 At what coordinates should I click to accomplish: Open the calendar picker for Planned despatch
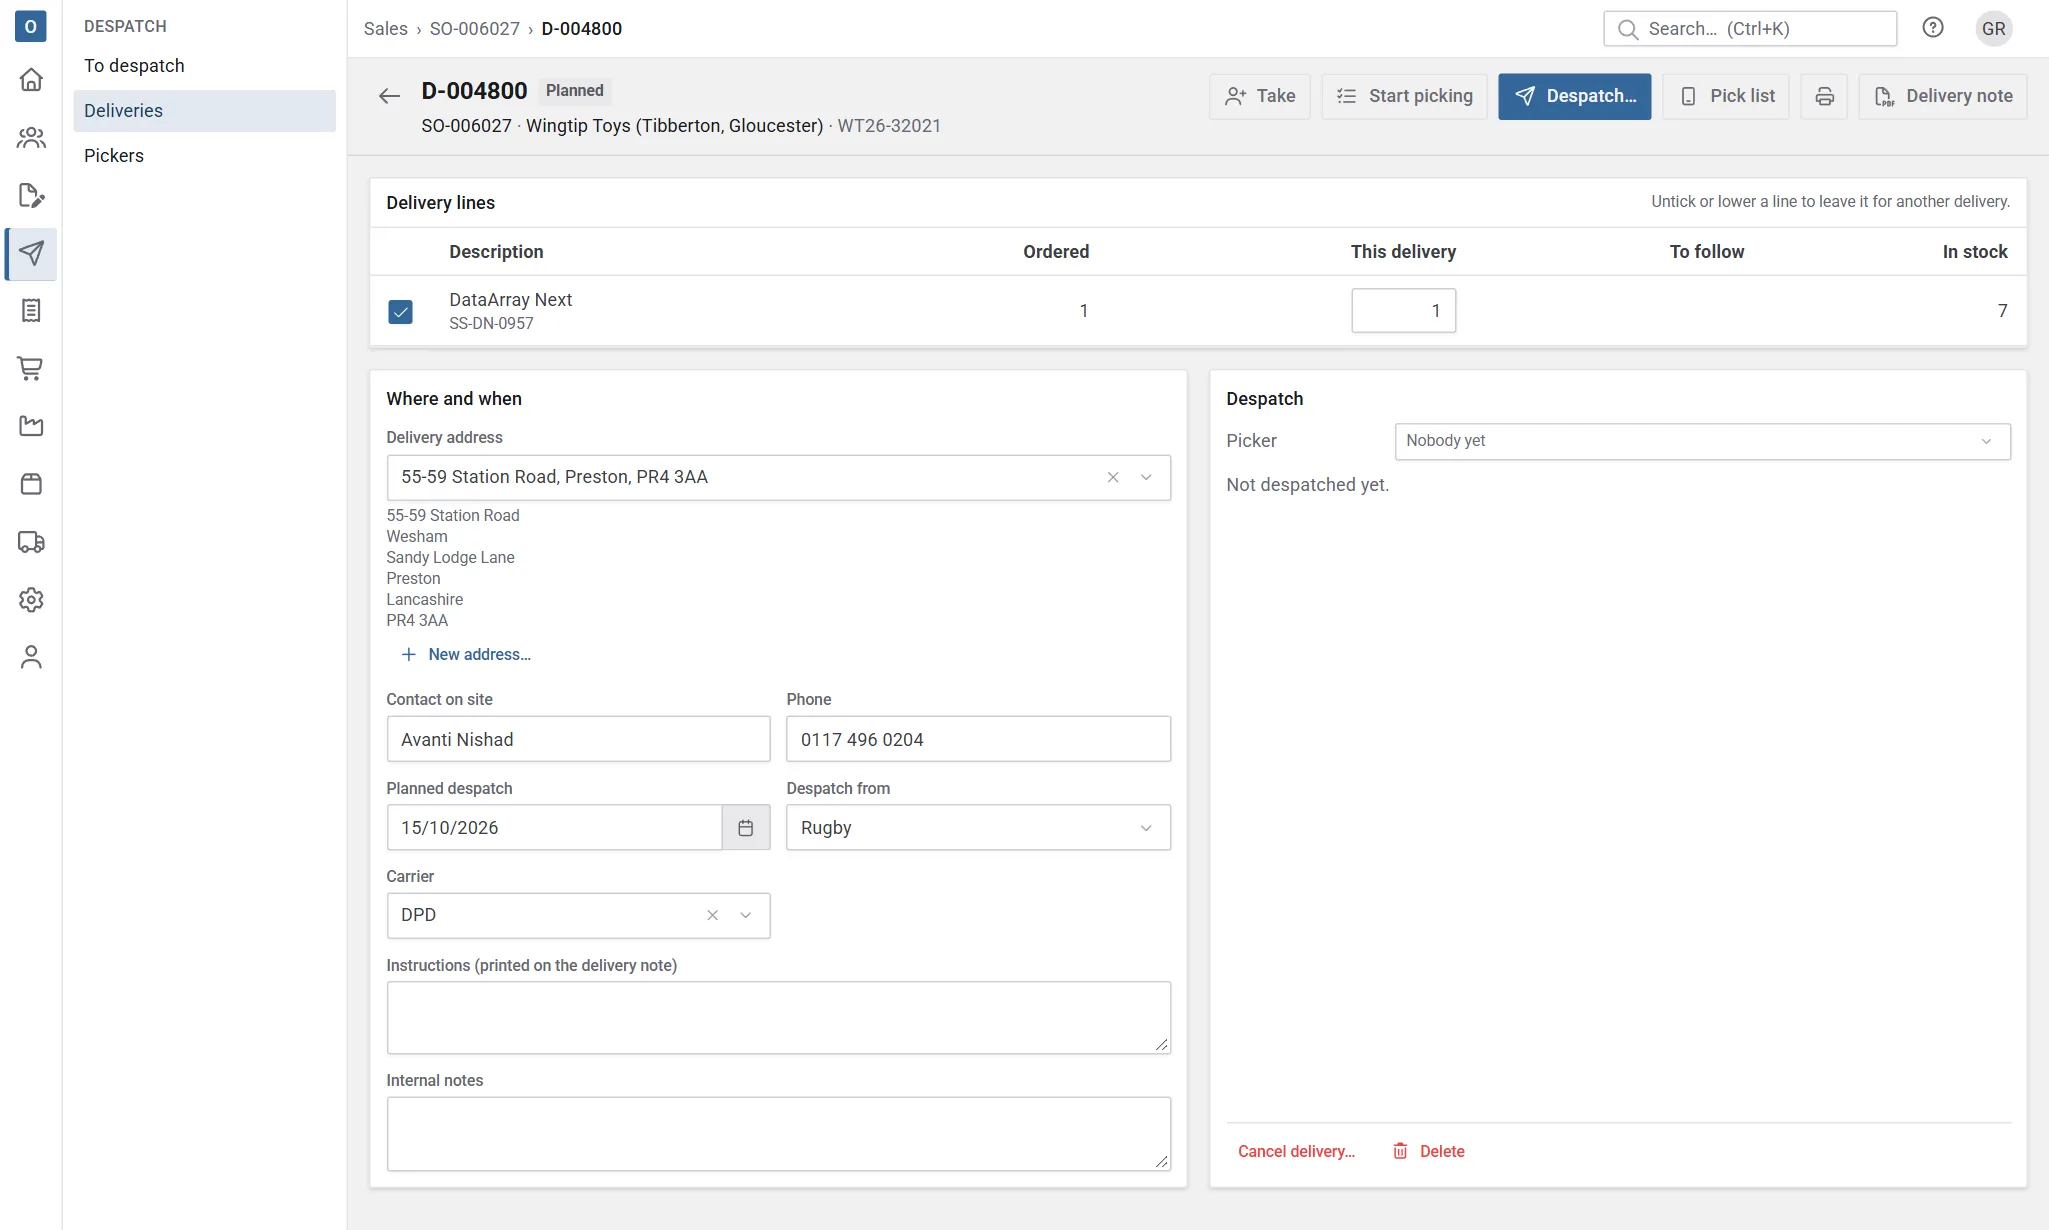[x=746, y=828]
